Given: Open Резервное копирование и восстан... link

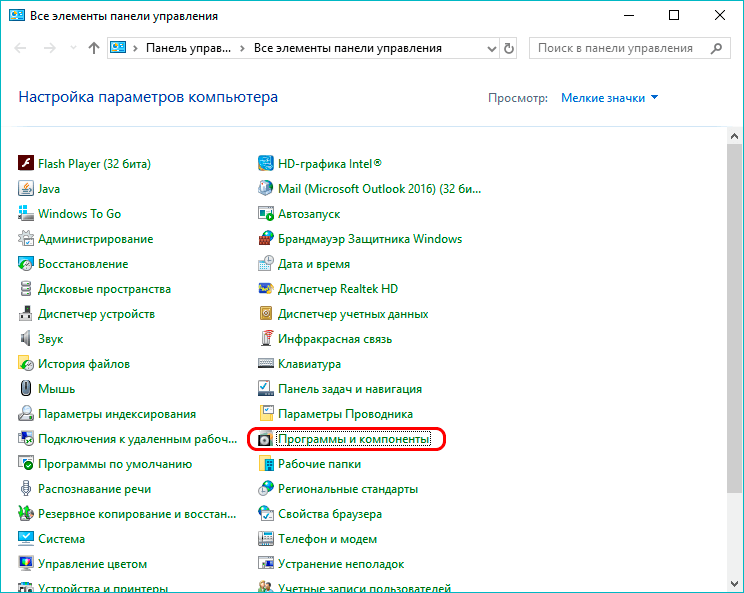Looking at the screenshot, I should (x=137, y=514).
